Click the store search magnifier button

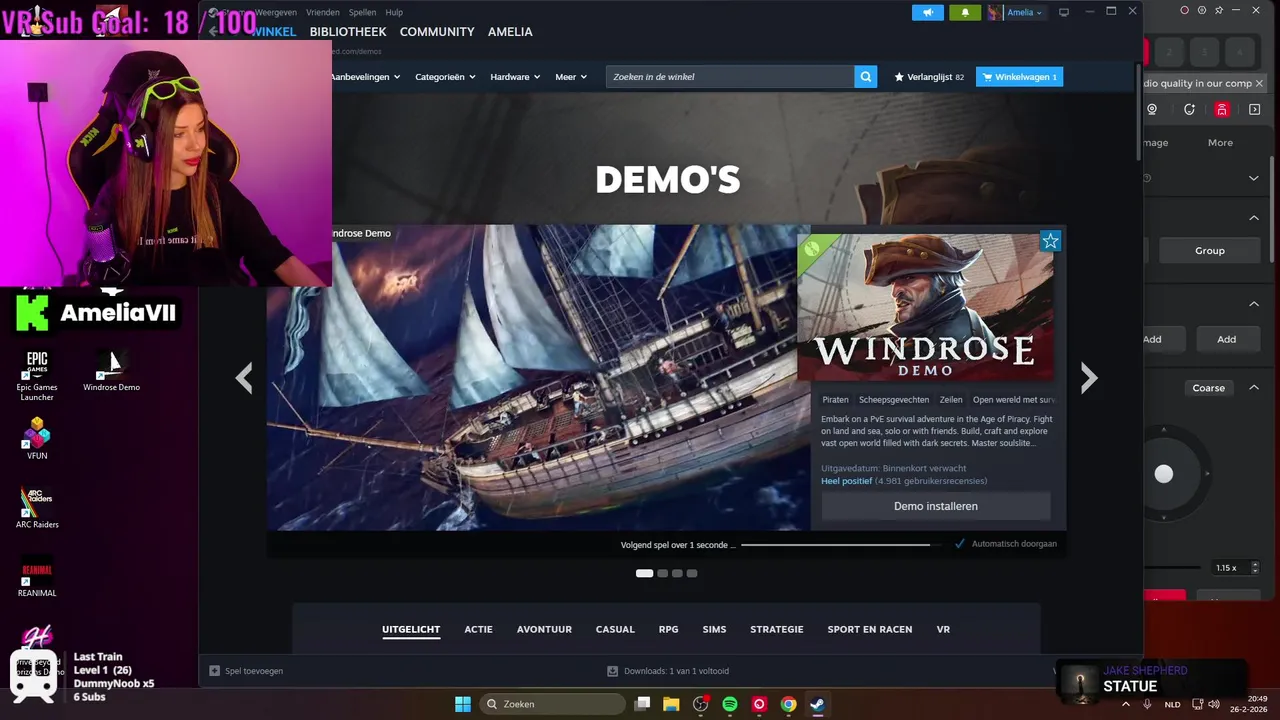(866, 77)
